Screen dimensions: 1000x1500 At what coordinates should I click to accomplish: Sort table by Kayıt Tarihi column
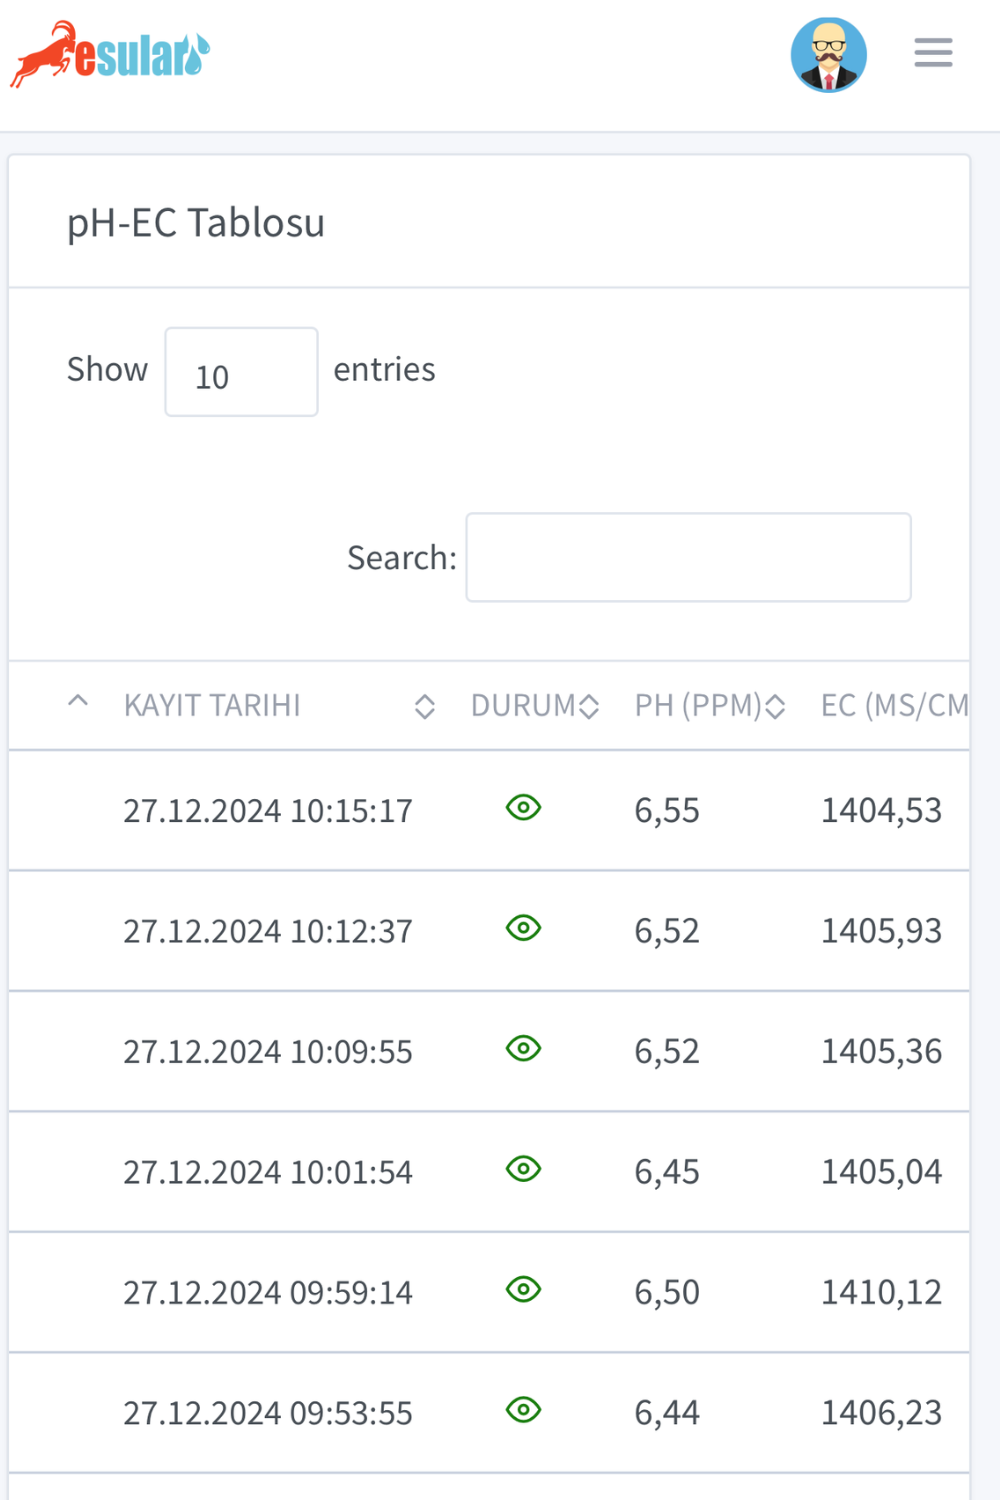(x=212, y=706)
